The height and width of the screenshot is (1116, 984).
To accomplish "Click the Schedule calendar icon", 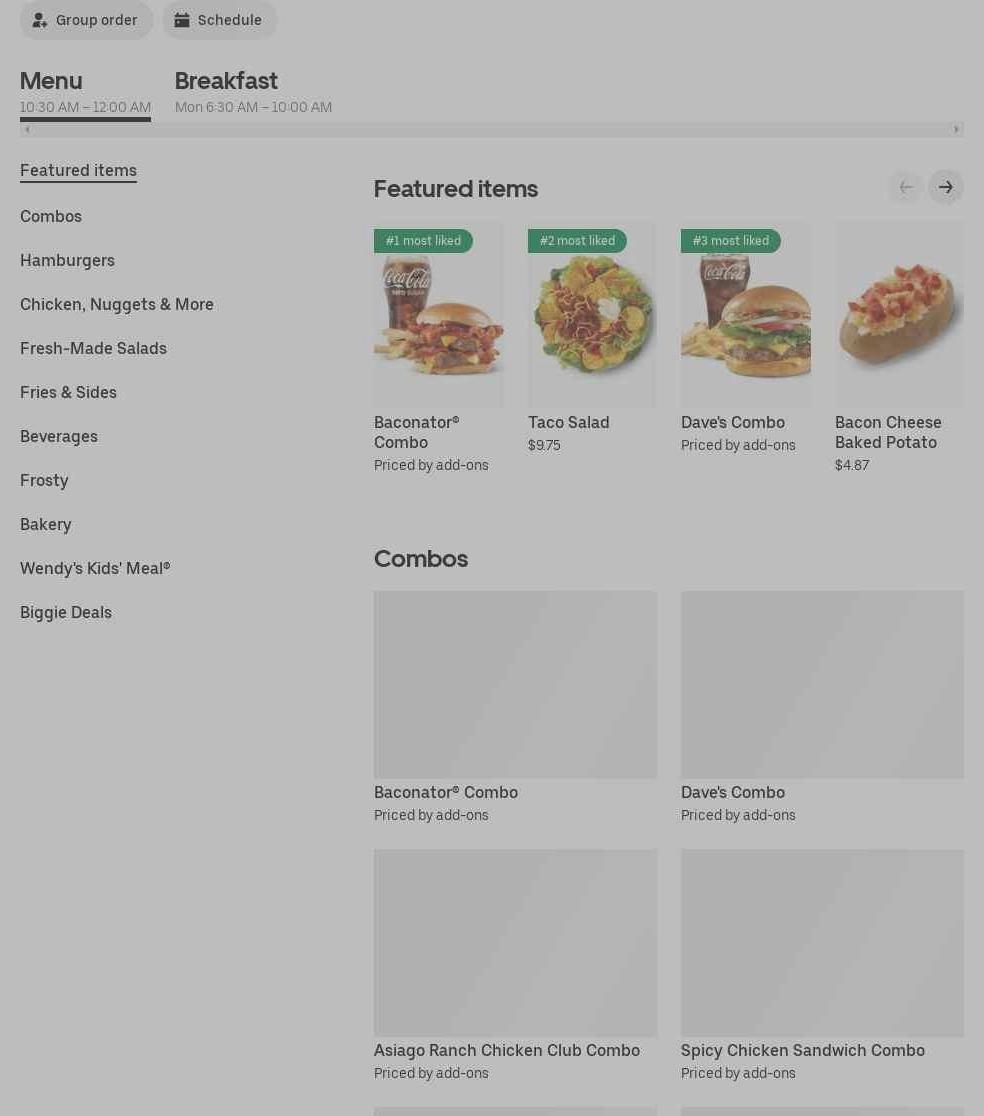I will [x=182, y=20].
